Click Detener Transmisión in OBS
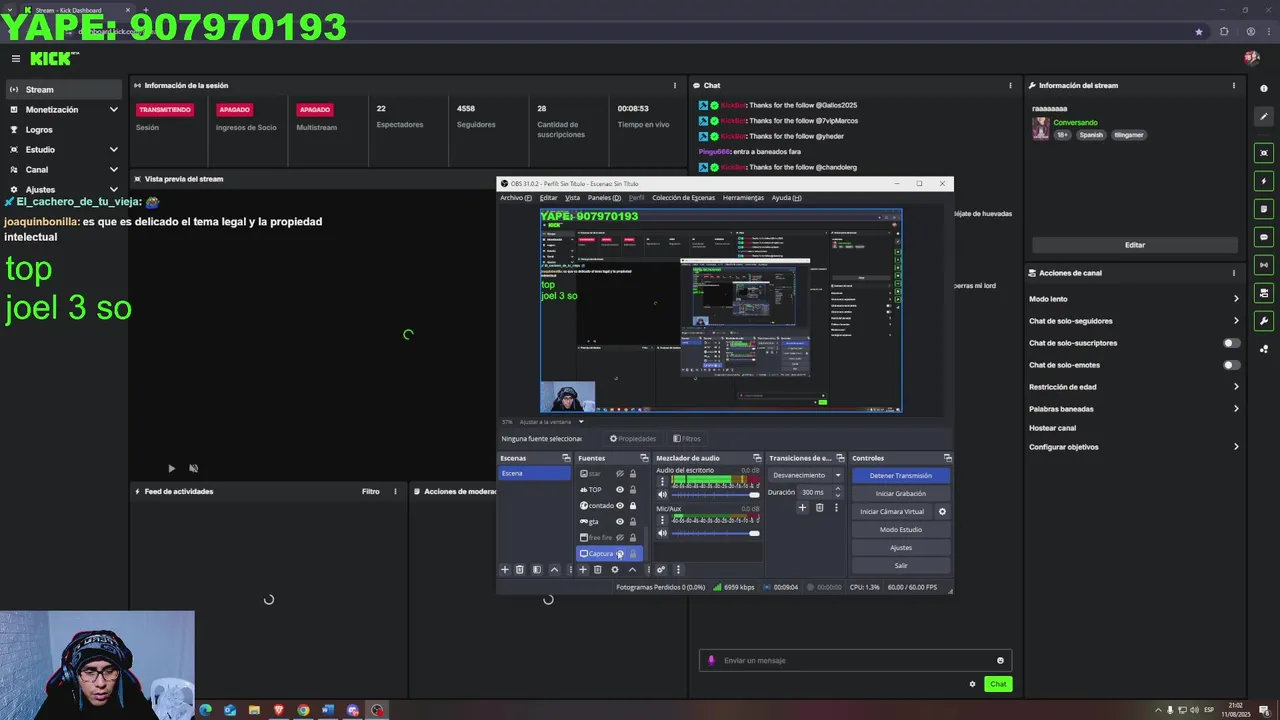Image resolution: width=1280 pixels, height=720 pixels. pyautogui.click(x=900, y=476)
